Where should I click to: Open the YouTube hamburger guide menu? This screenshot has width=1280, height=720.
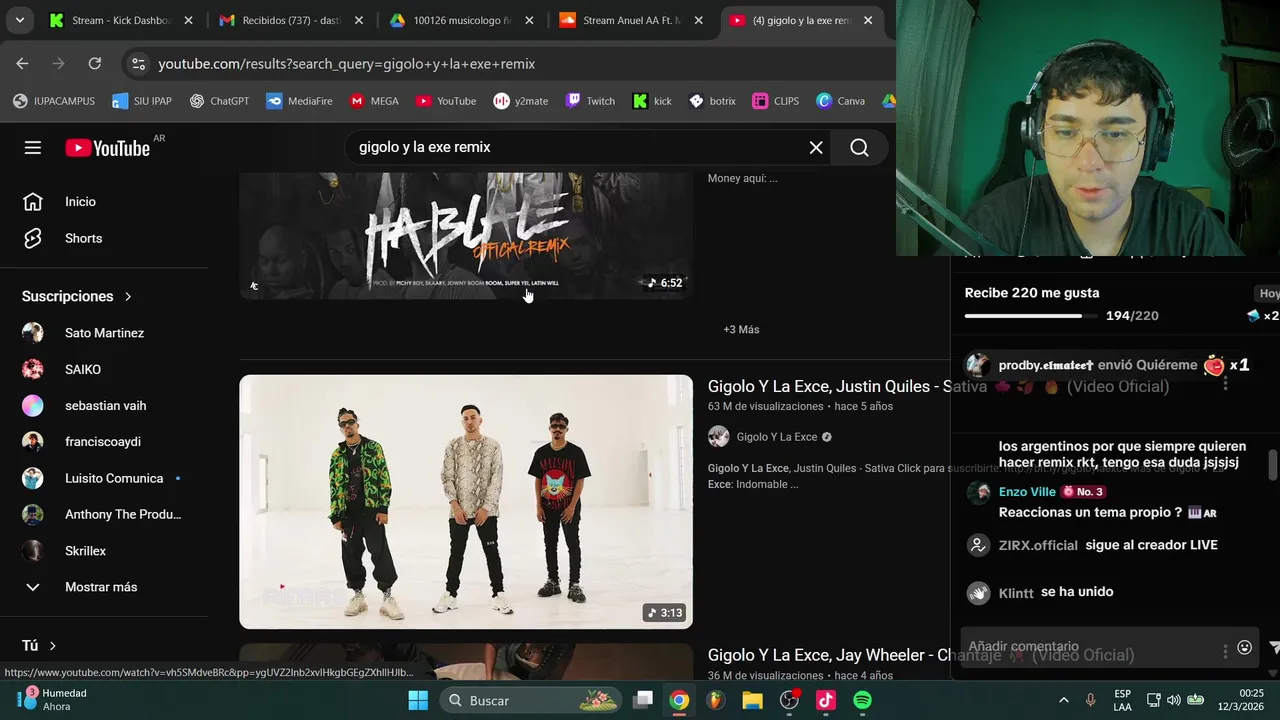tap(33, 148)
